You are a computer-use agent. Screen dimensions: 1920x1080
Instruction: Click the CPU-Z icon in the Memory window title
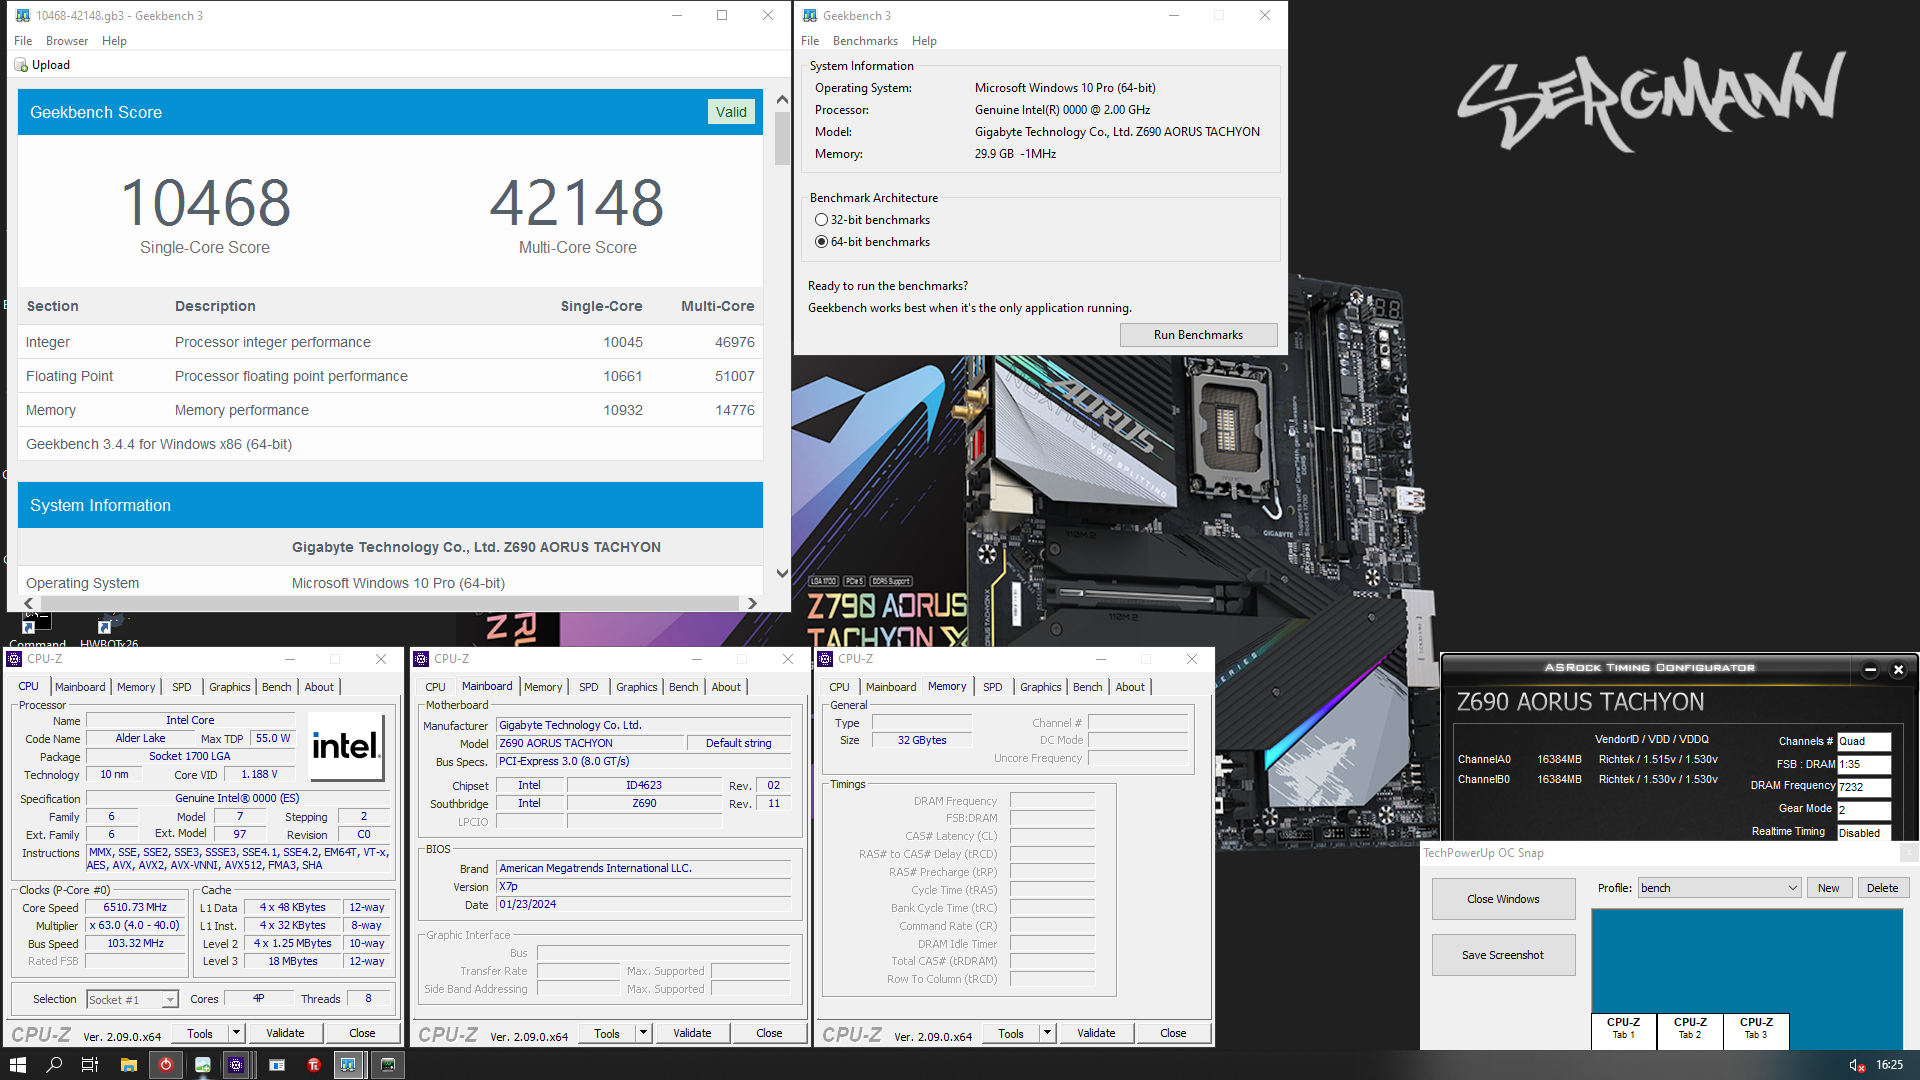pyautogui.click(x=826, y=659)
